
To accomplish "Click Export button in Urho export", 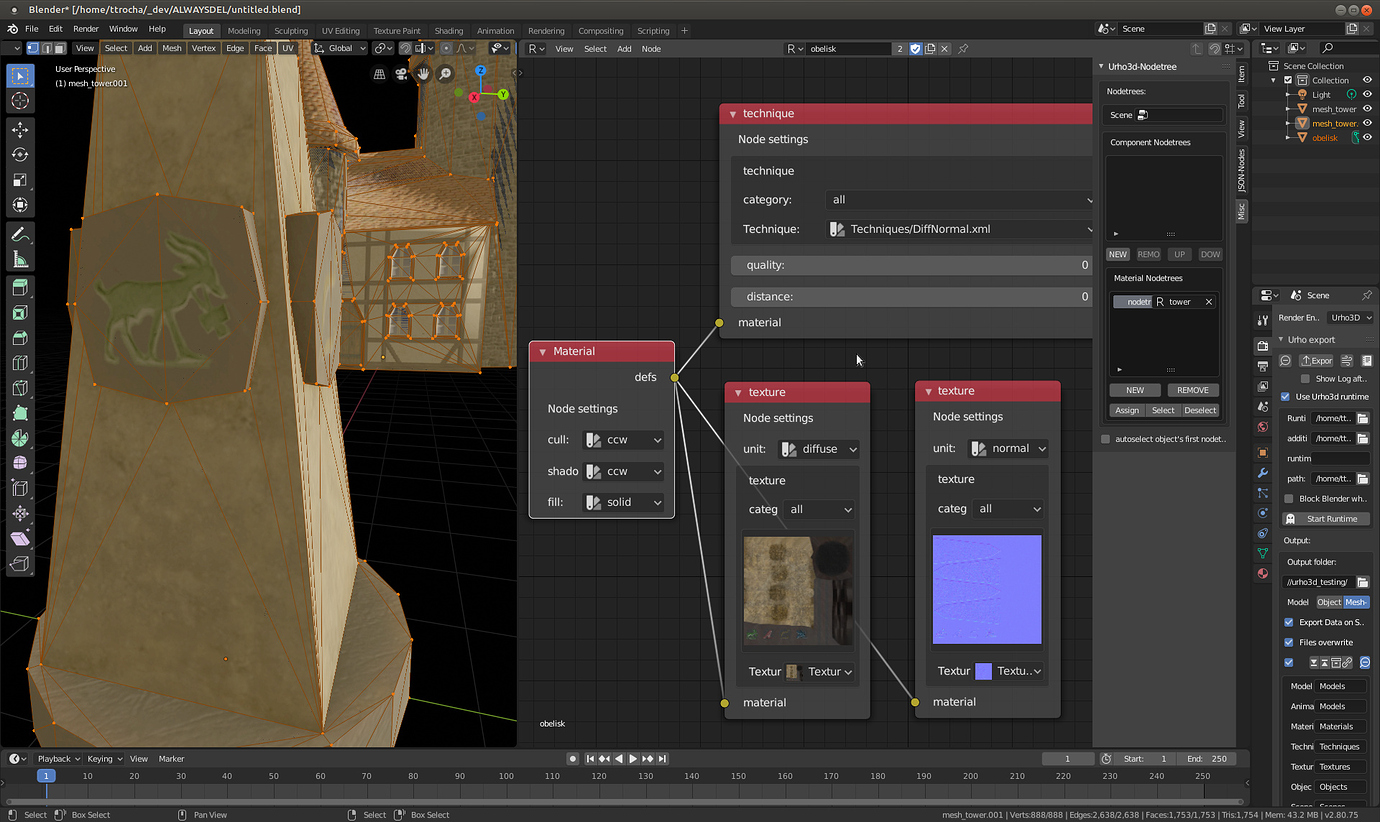I will click(x=1317, y=360).
